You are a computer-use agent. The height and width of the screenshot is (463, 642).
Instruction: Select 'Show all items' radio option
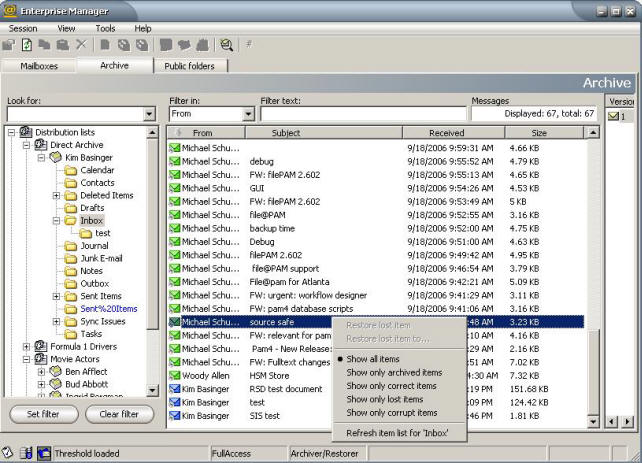click(x=373, y=359)
